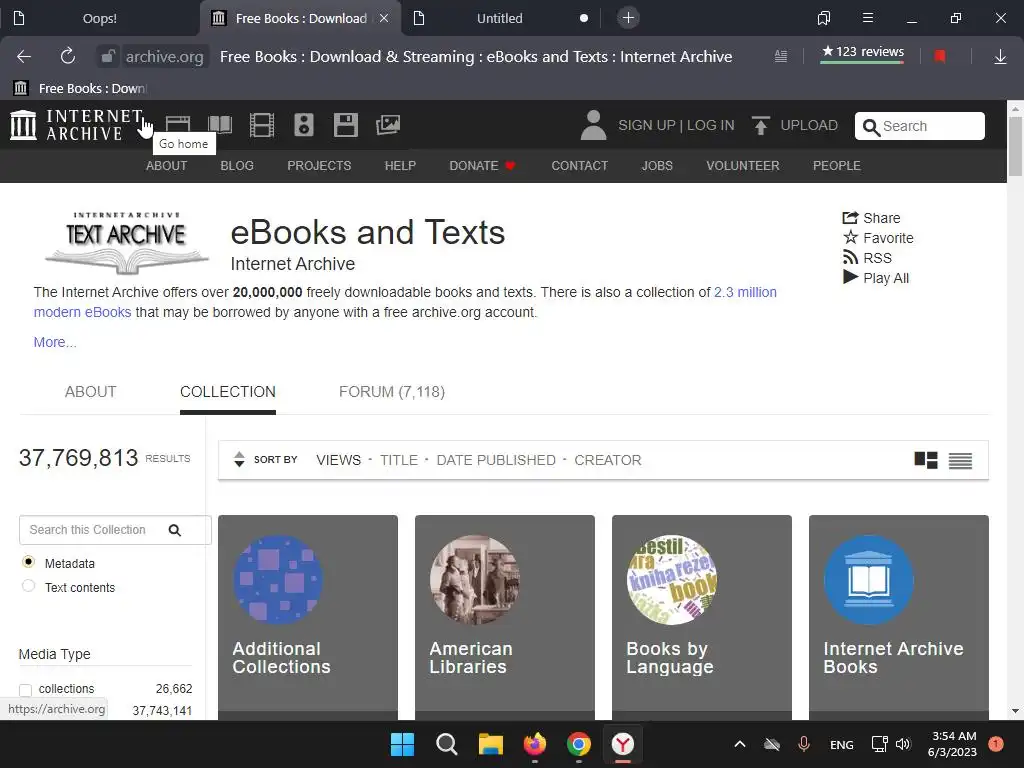1024x768 pixels.
Task: Switch to the COLLECTION tab
Action: click(228, 392)
